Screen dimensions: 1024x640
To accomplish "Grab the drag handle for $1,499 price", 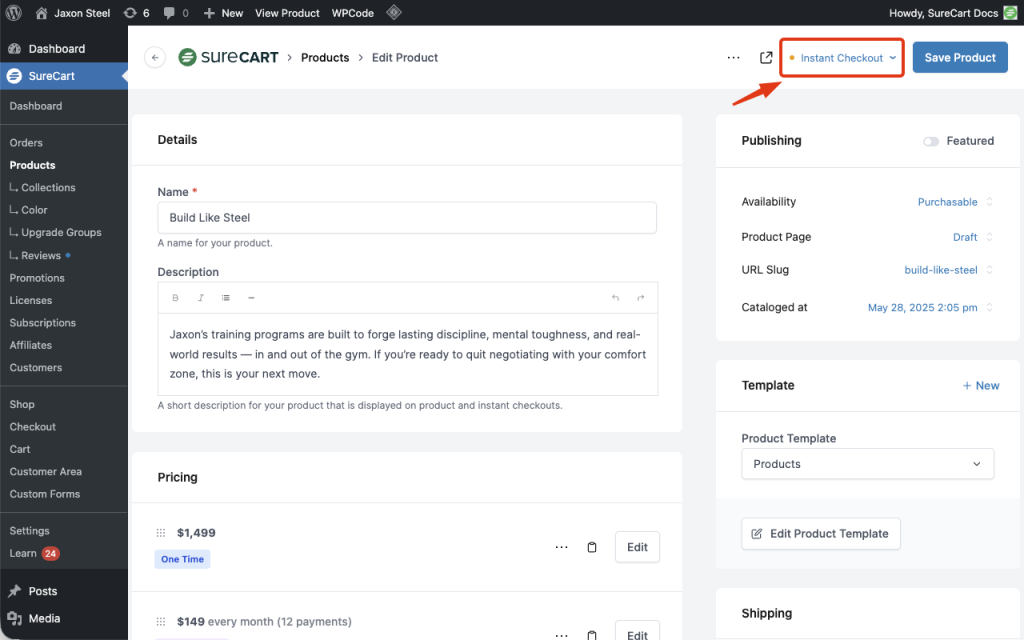I will [161, 533].
